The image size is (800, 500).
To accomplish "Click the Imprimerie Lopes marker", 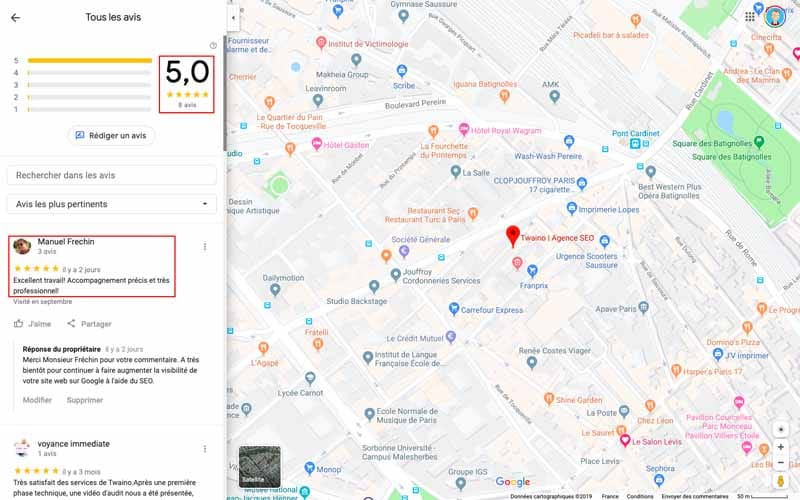I will point(572,208).
